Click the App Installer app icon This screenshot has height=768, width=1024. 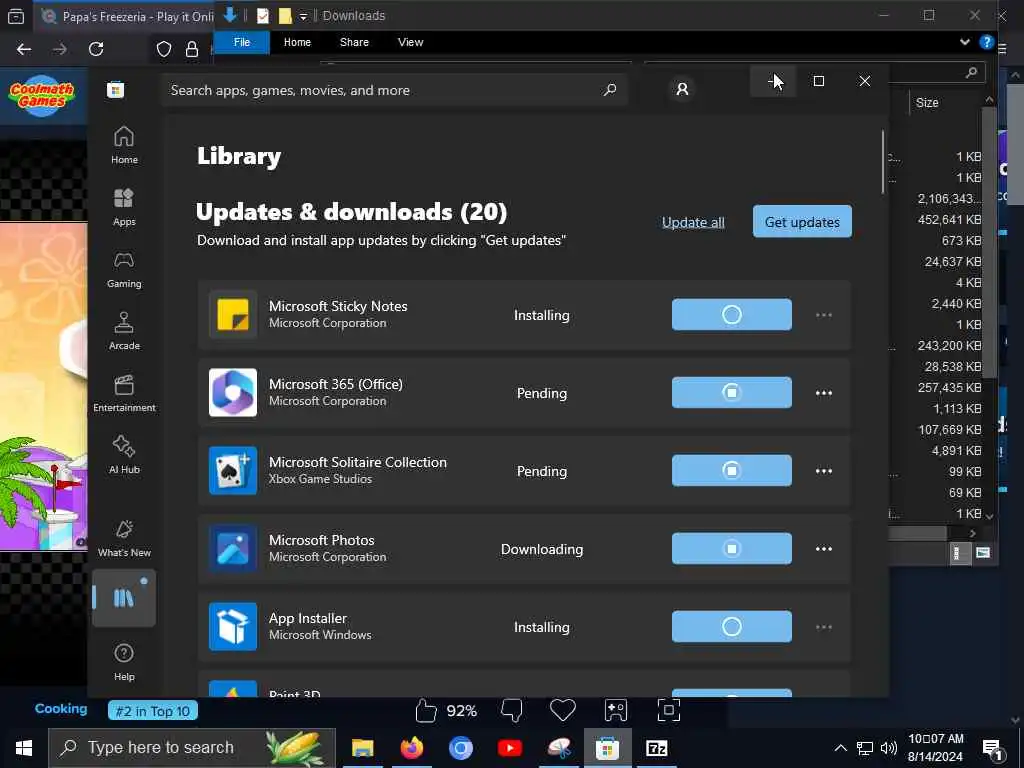(232, 627)
